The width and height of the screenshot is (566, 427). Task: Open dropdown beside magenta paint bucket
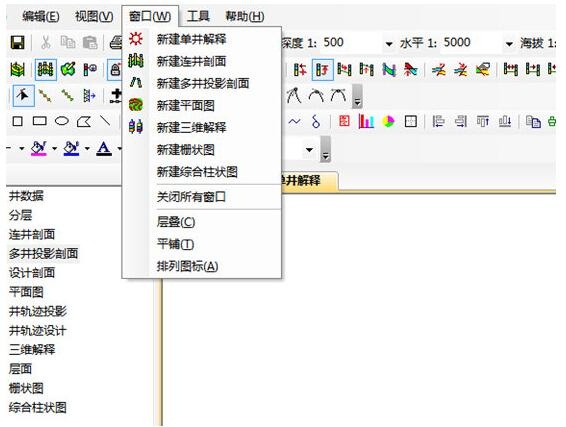coord(55,148)
